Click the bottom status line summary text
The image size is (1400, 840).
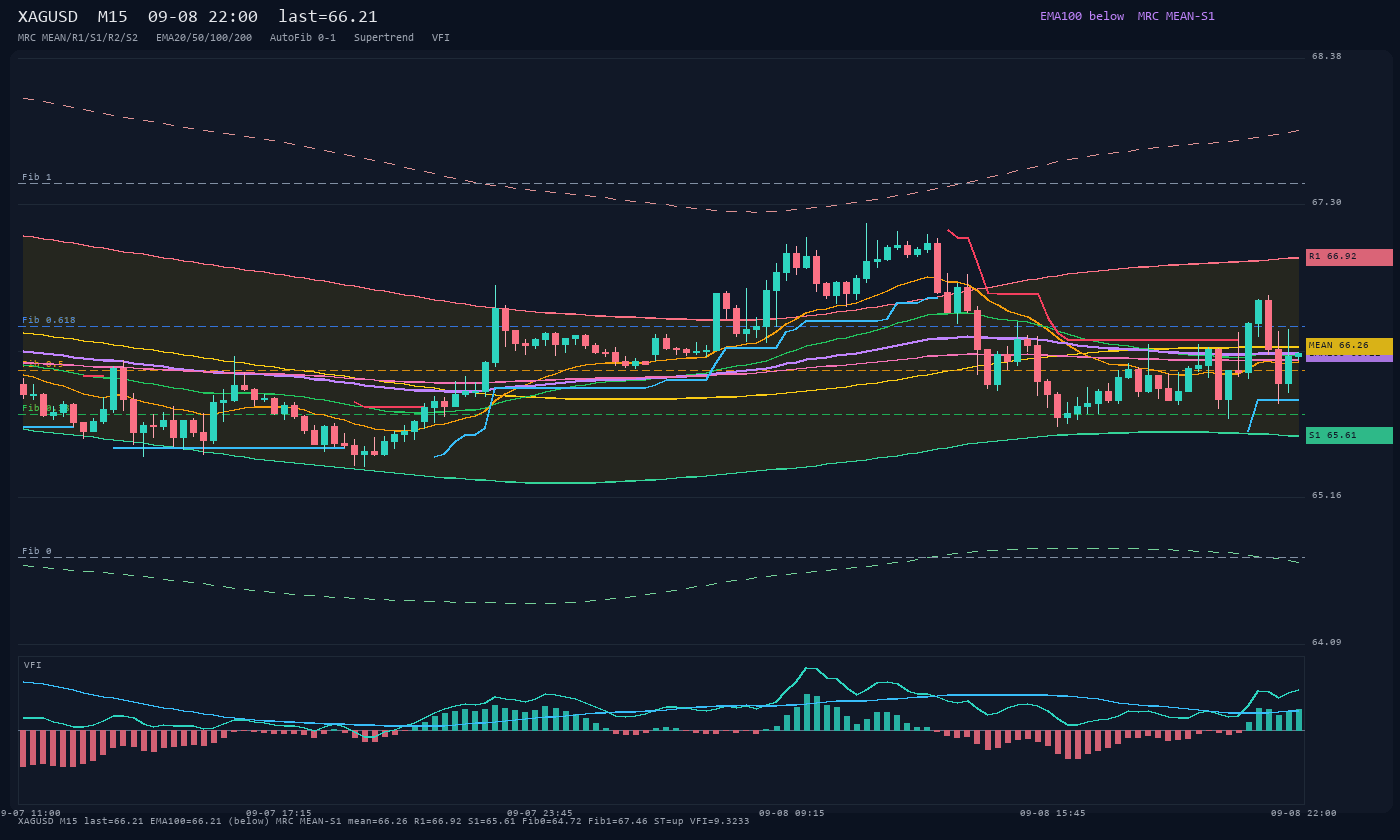(x=384, y=821)
